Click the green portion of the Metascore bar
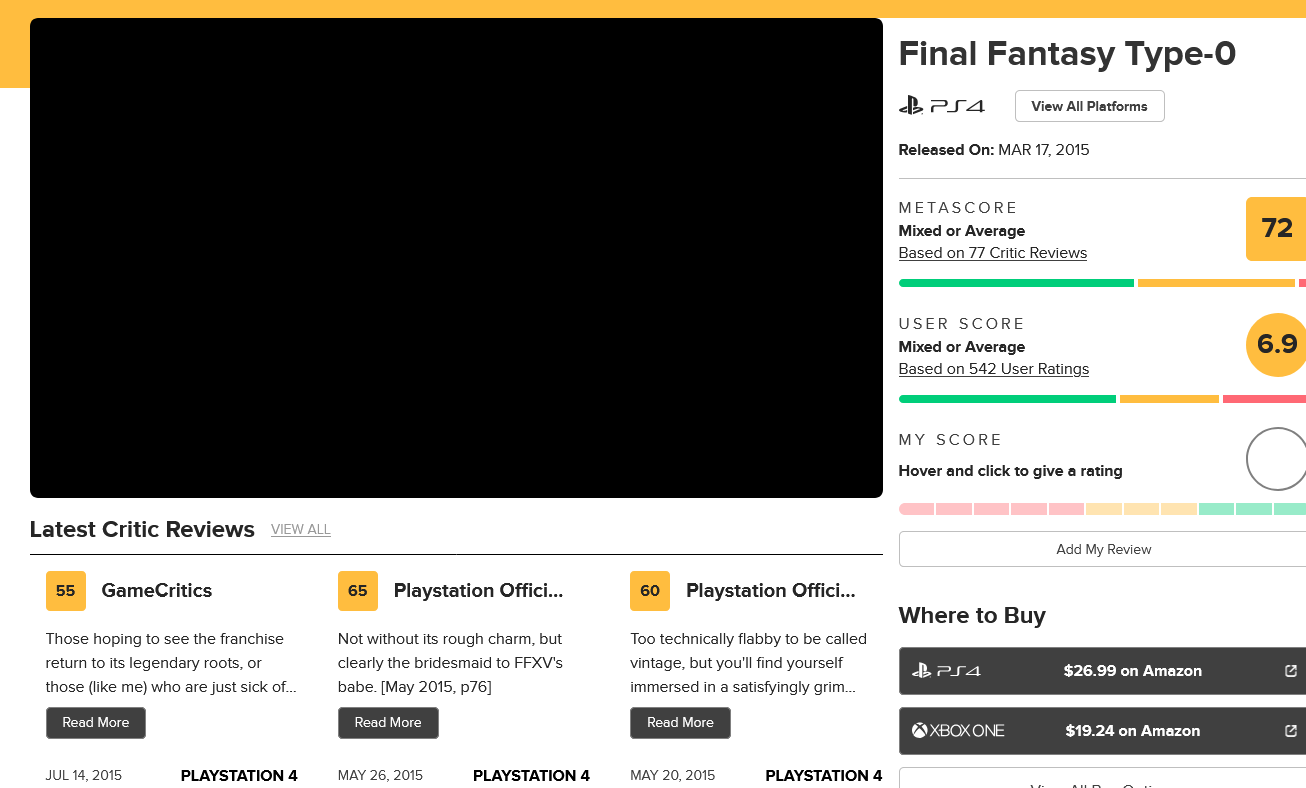This screenshot has height=788, width=1306. [1016, 283]
